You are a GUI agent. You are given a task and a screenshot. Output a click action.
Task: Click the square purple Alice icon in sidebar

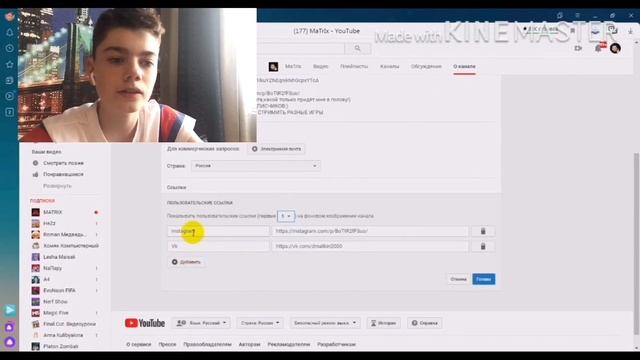(10, 327)
